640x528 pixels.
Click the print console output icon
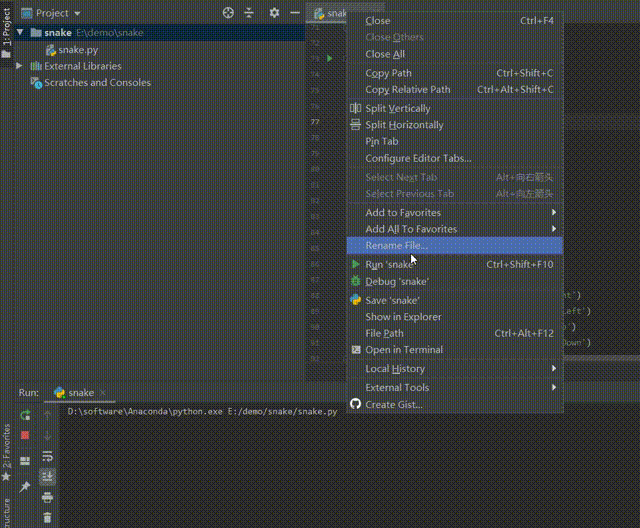(x=47, y=497)
